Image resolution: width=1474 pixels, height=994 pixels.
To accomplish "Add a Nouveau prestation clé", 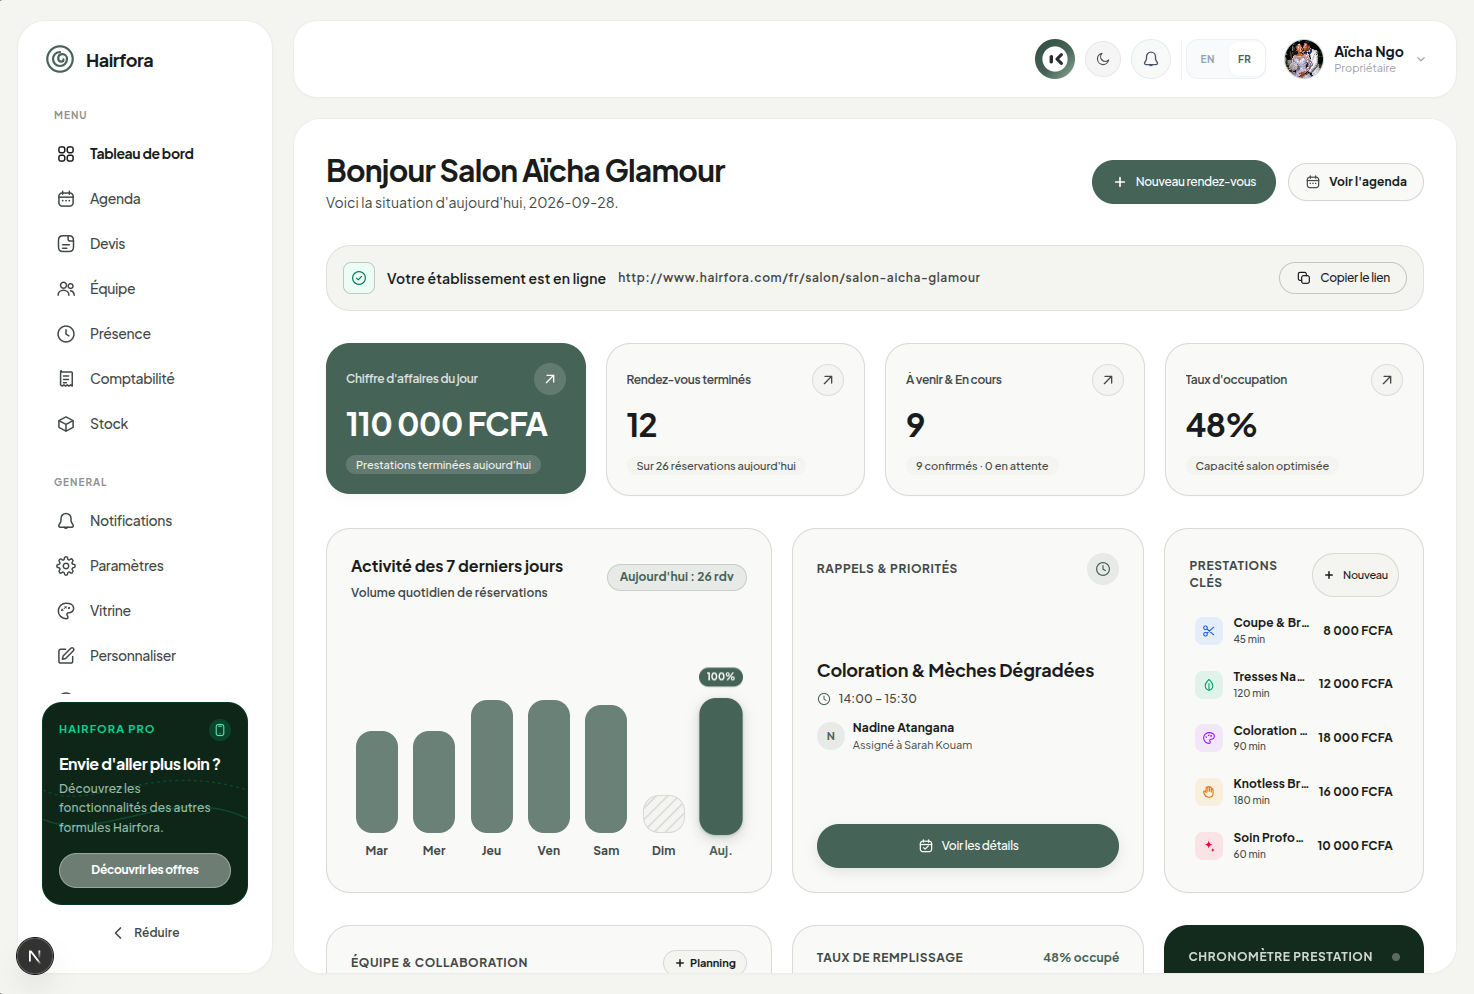I will 1356,575.
